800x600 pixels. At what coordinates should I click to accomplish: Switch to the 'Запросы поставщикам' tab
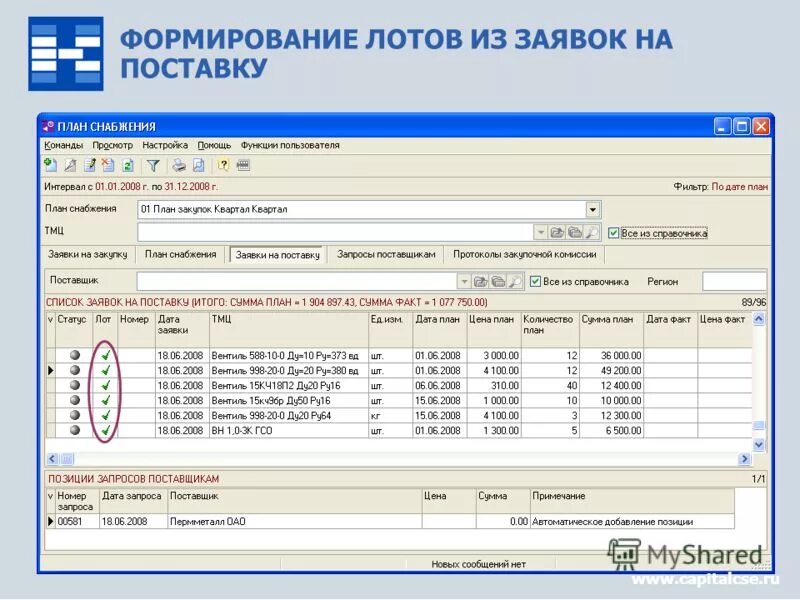coord(387,254)
